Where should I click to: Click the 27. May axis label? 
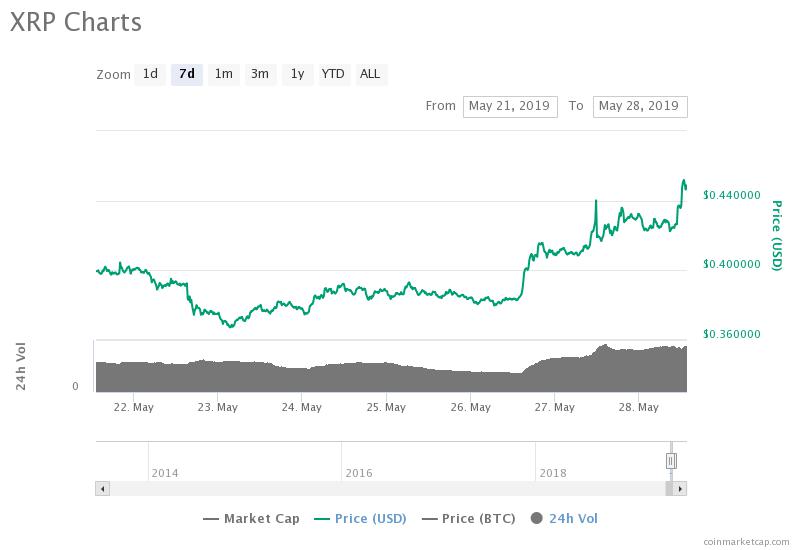[x=555, y=407]
